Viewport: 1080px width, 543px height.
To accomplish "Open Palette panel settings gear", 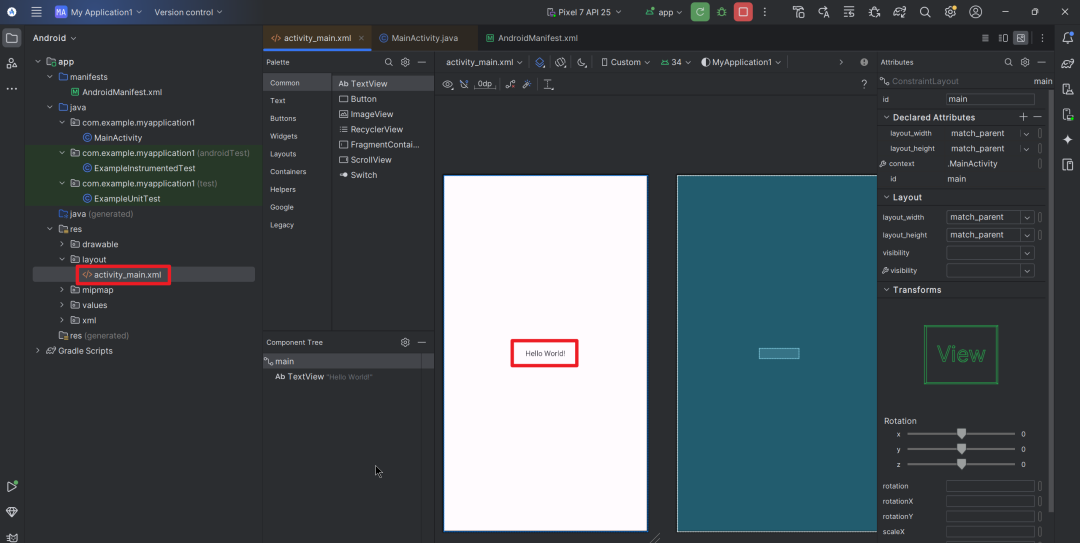I will (405, 62).
